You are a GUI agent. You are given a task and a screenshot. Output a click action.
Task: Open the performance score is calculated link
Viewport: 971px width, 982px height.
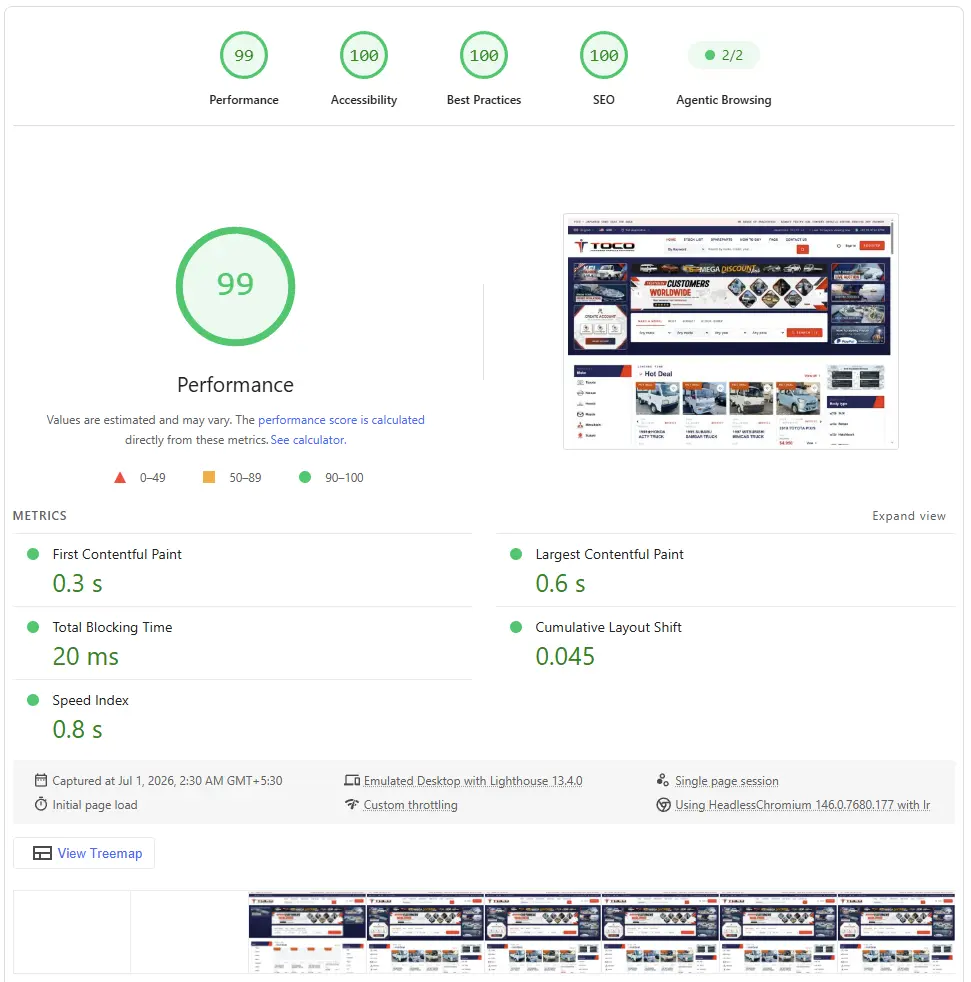coord(341,420)
